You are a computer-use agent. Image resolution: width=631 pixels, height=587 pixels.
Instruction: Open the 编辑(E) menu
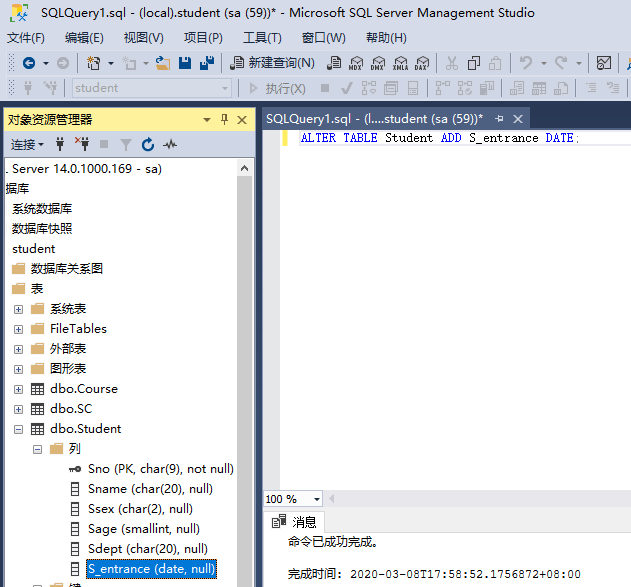pos(84,38)
